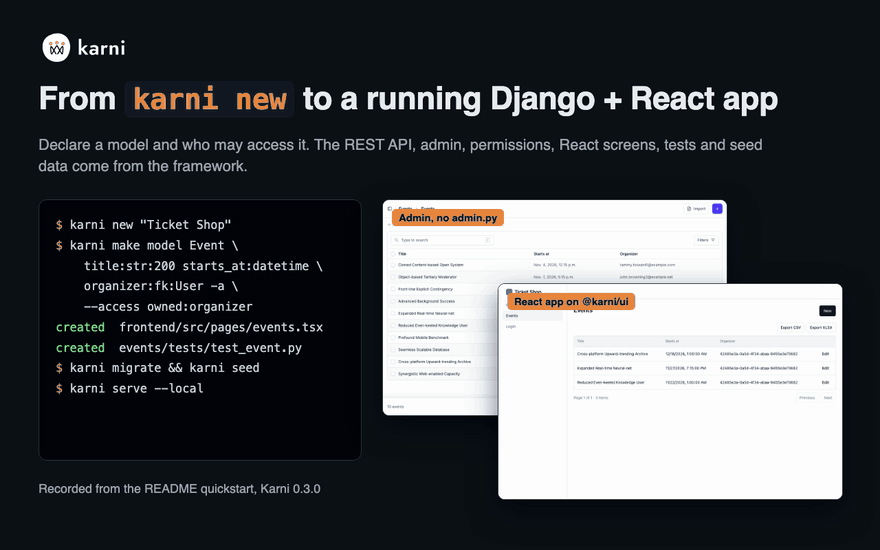880x550 pixels.
Task: Select Events in the React app sidebar
Action: [533, 316]
